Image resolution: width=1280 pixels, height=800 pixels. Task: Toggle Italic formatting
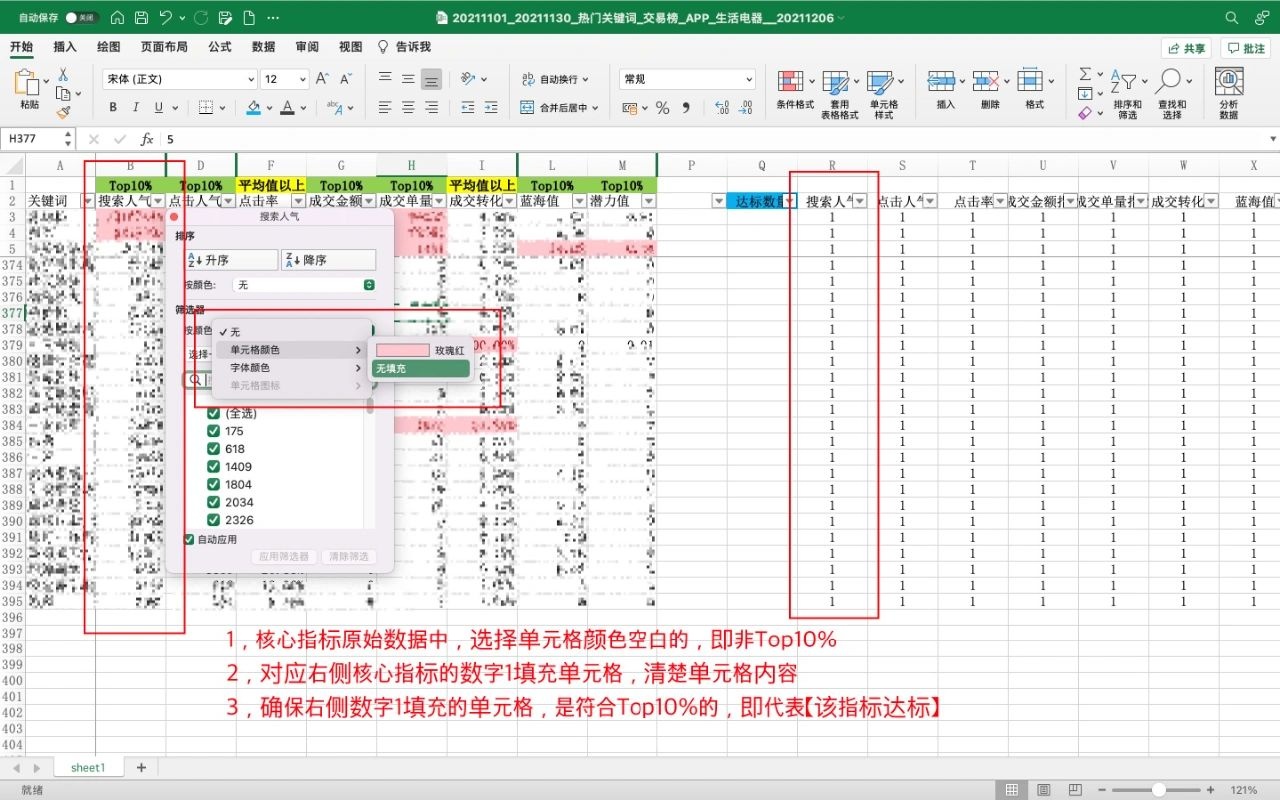coord(136,107)
